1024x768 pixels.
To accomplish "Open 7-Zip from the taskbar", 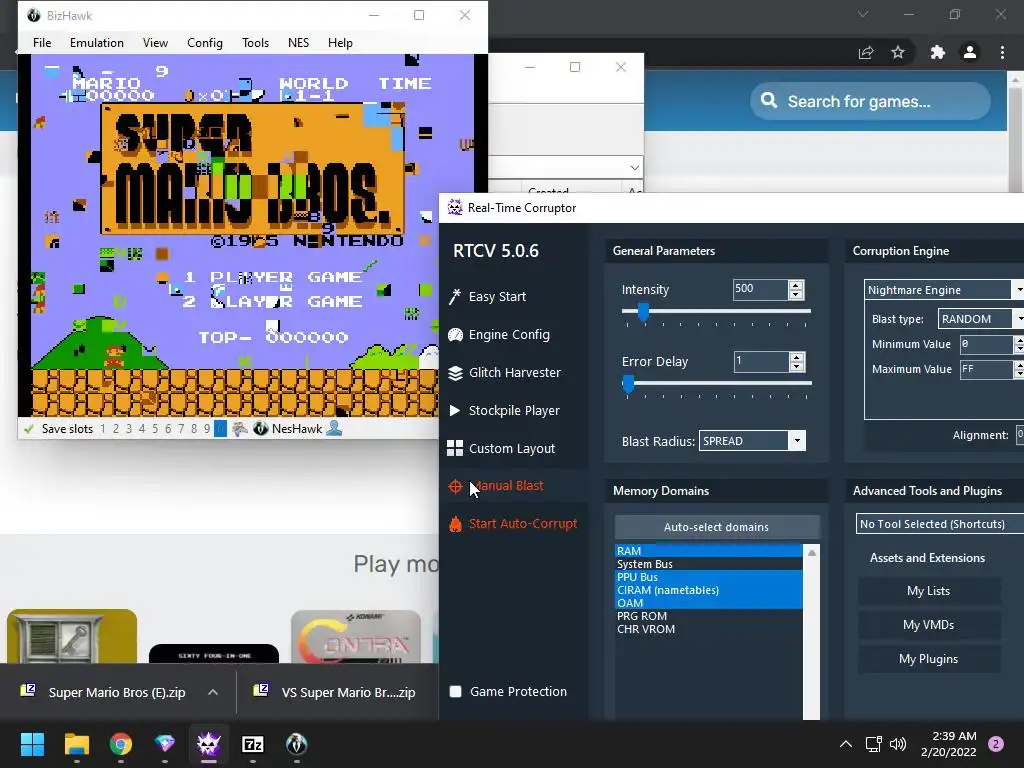I will click(x=253, y=744).
